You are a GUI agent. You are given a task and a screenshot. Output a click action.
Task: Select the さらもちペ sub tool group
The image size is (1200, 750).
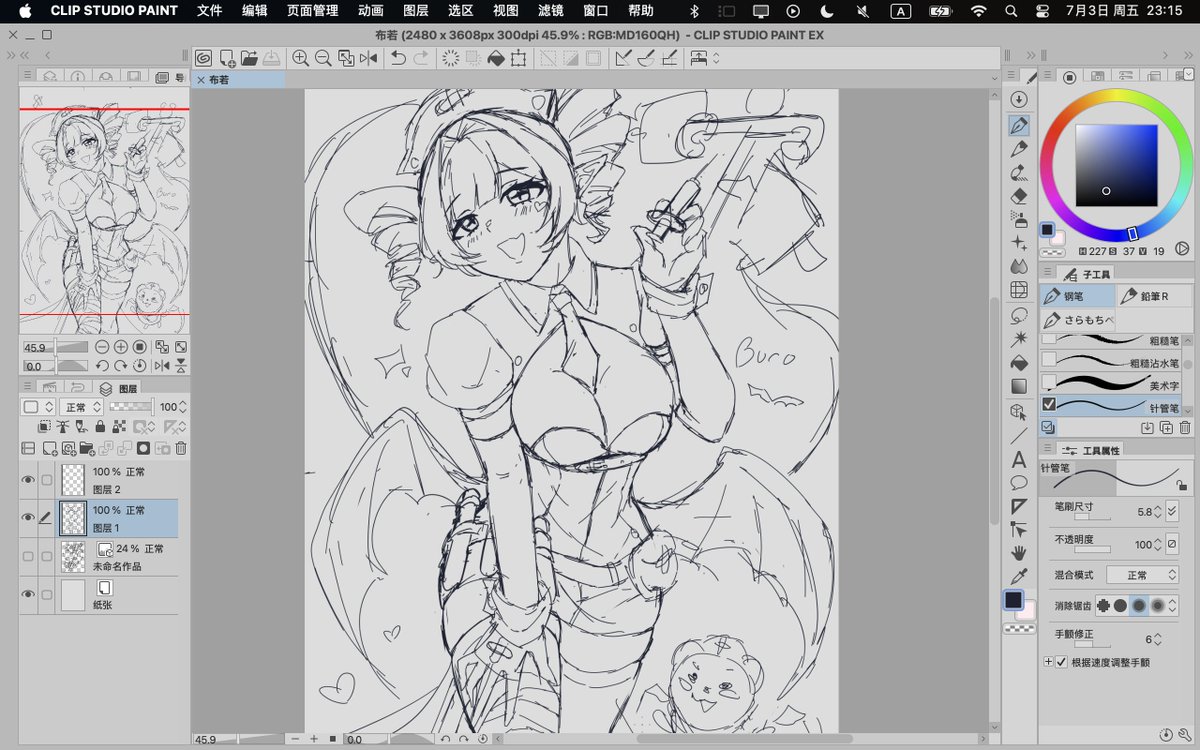[1077, 320]
